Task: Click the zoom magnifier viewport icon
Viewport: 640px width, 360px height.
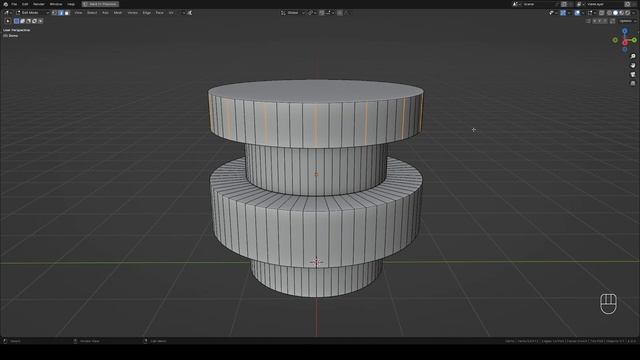Action: (x=633, y=56)
